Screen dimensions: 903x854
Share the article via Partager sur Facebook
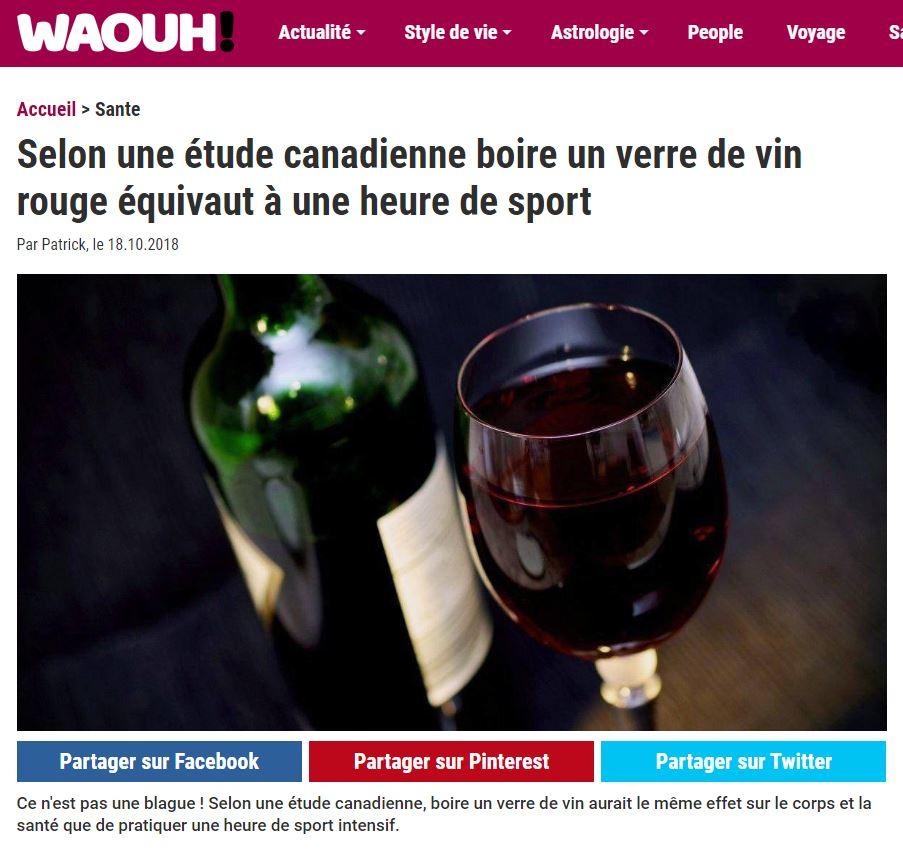(x=159, y=761)
